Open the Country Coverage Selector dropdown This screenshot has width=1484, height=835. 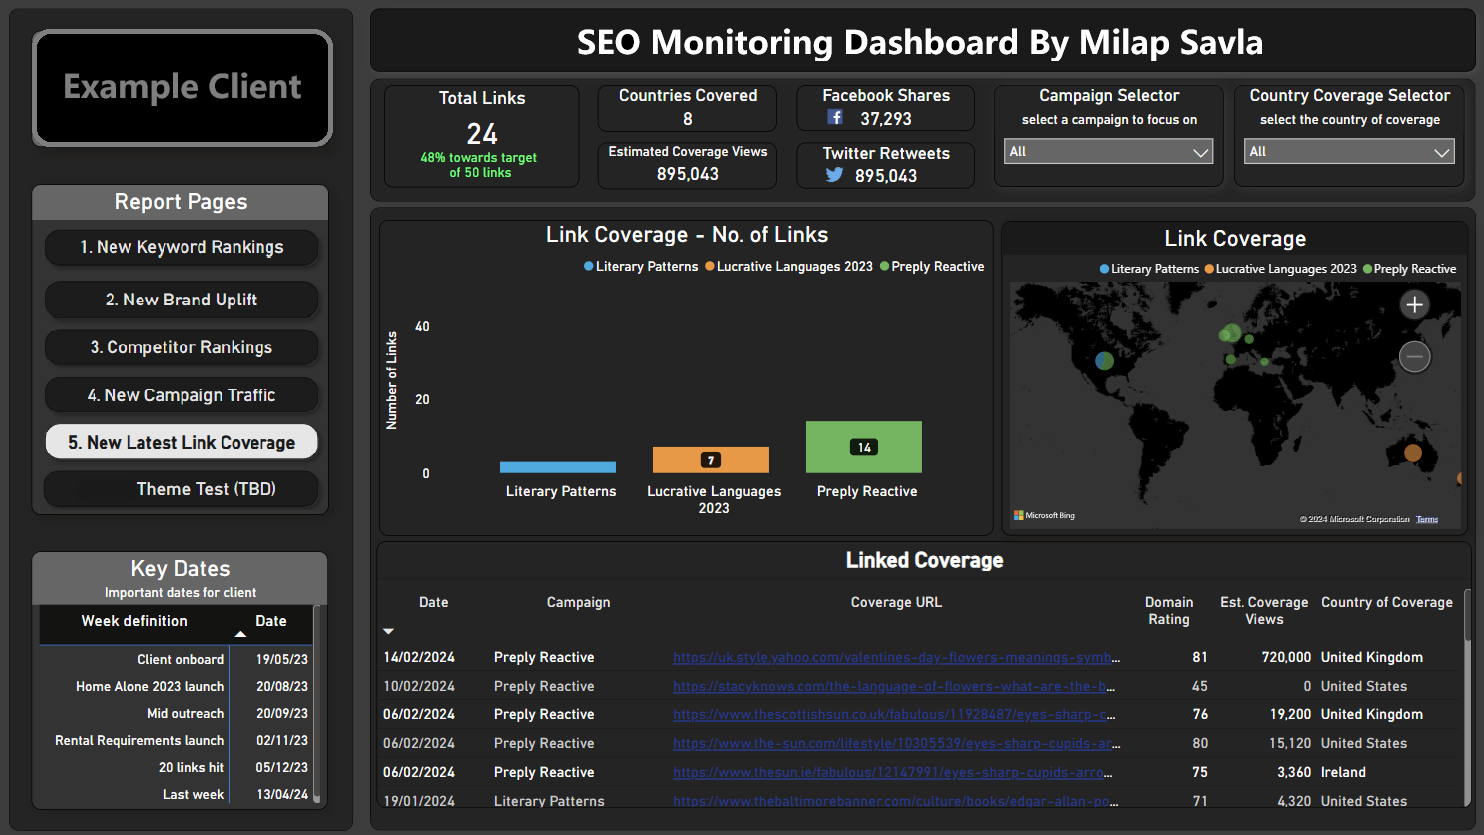point(1348,152)
